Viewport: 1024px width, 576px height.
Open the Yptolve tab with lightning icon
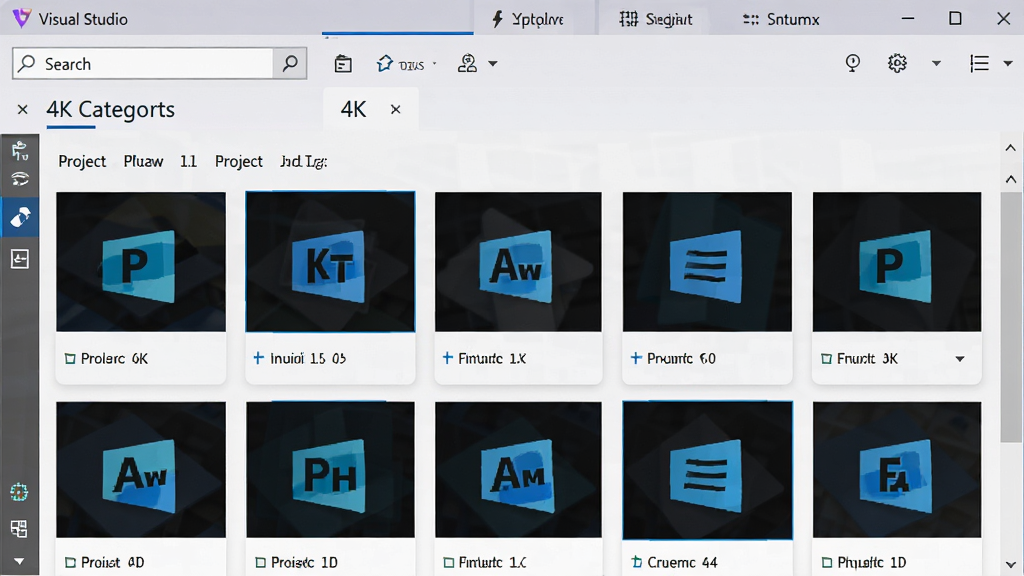coord(528,19)
